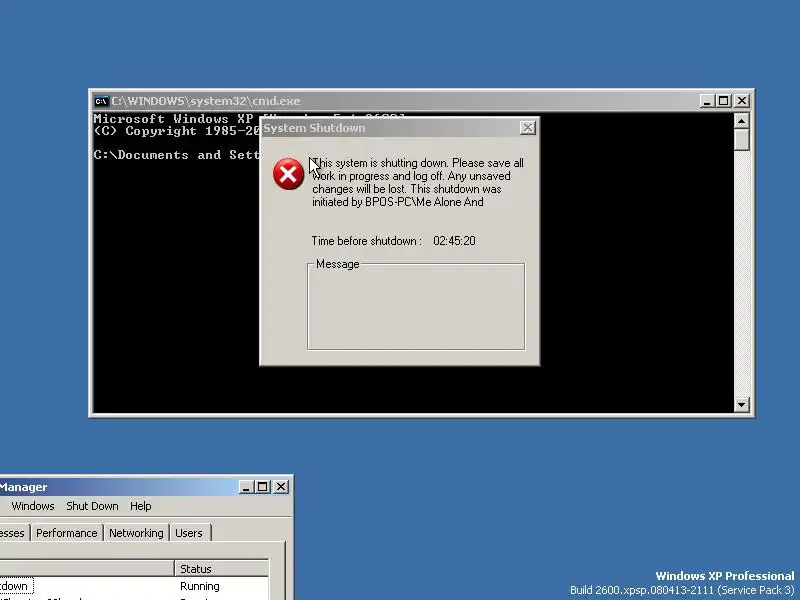800x600 pixels.
Task: Click the 'Time before shutdown' countdown value 02:45:20
Action: pyautogui.click(x=454, y=241)
